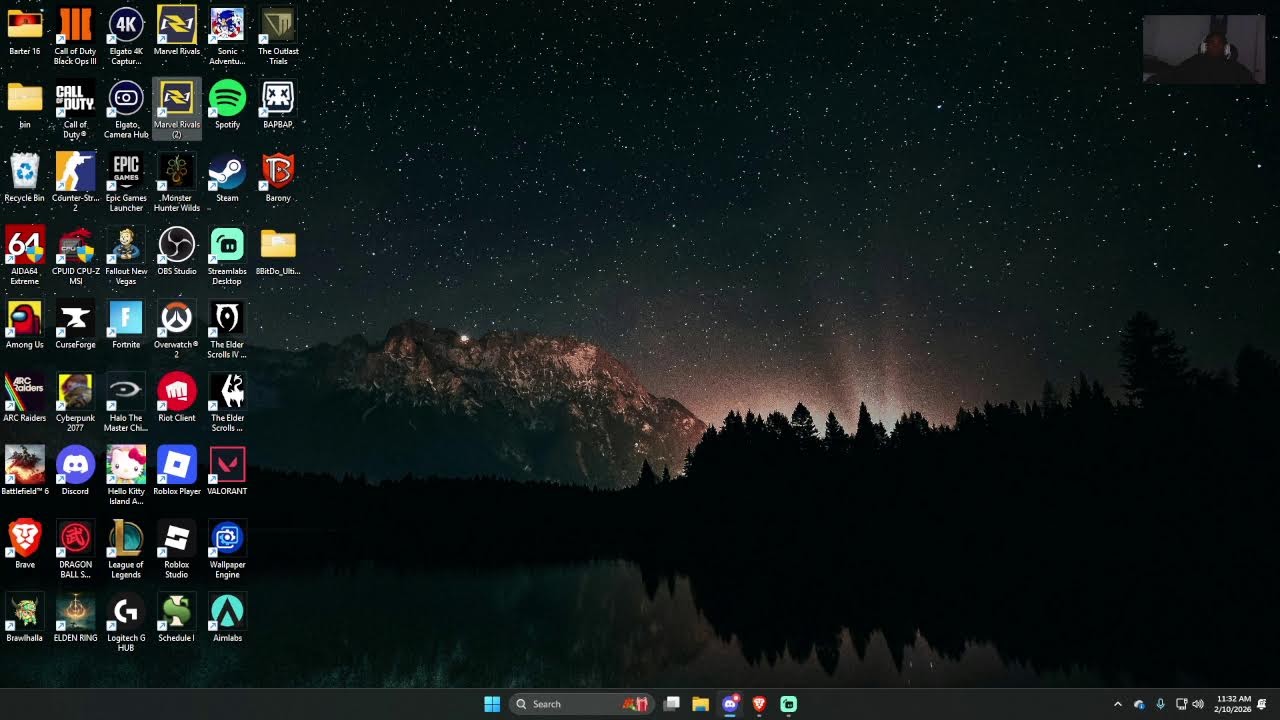
Task: Open File Explorer from the taskbar
Action: point(701,704)
